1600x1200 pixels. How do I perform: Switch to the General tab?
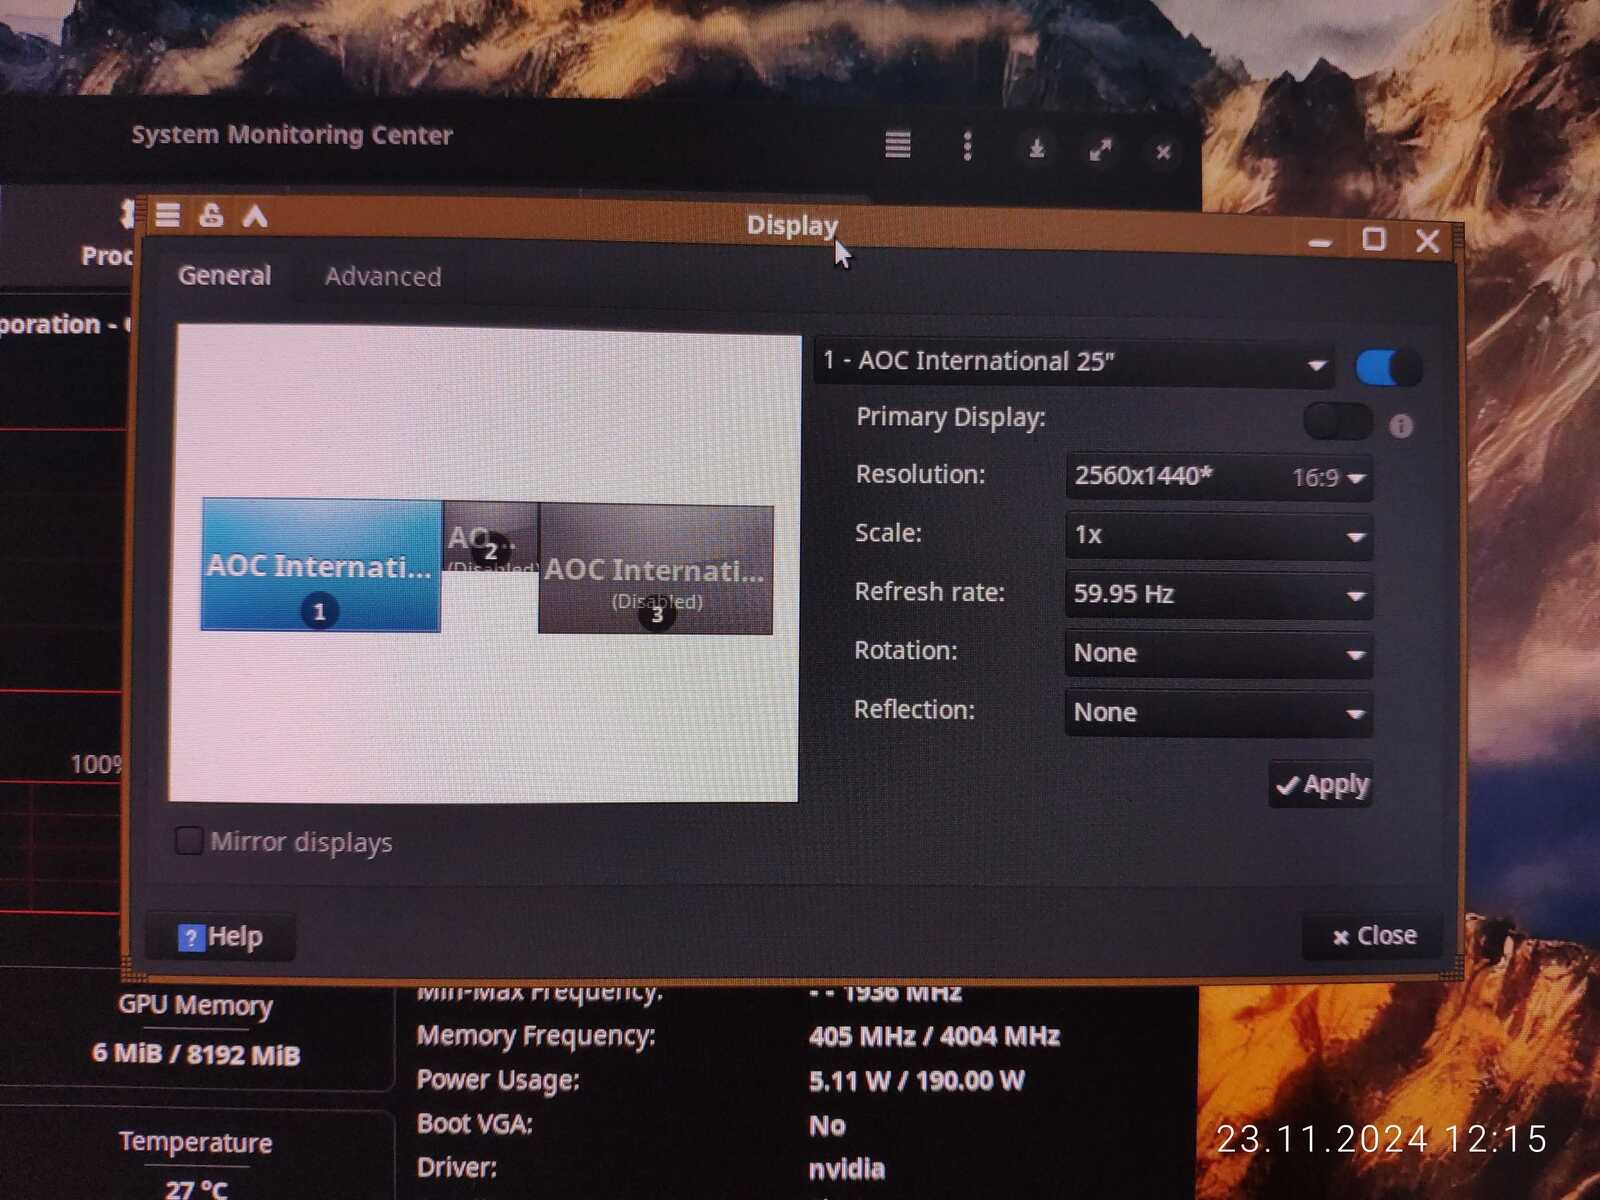pyautogui.click(x=224, y=275)
